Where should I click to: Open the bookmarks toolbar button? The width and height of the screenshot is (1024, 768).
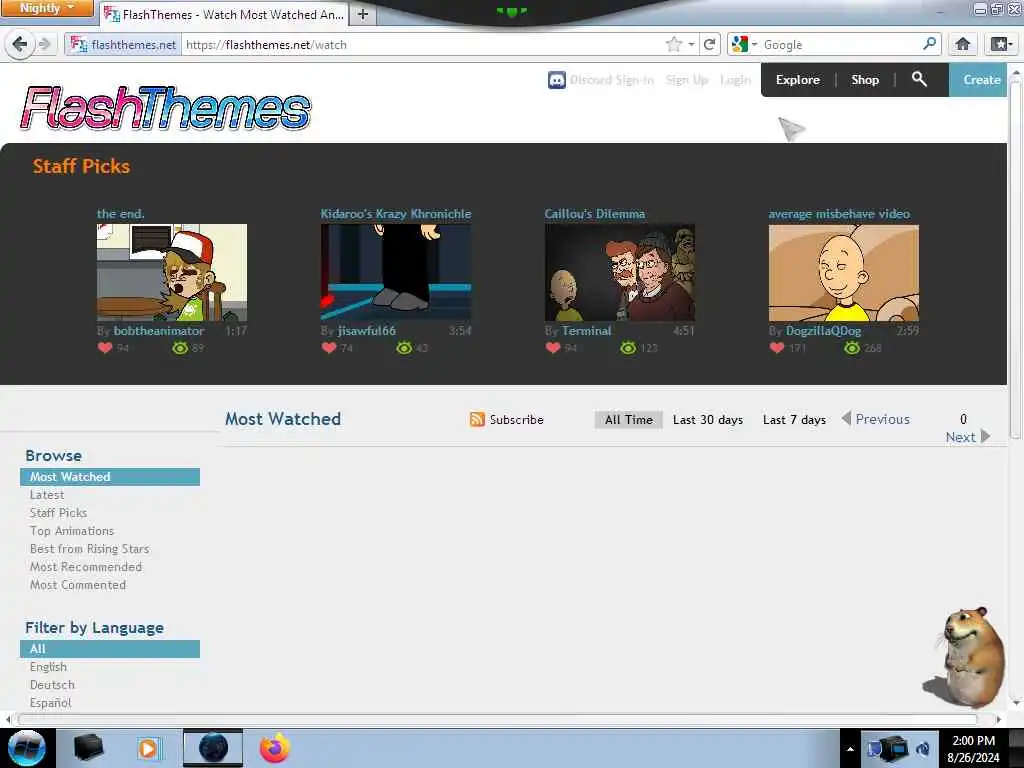[x=1001, y=44]
